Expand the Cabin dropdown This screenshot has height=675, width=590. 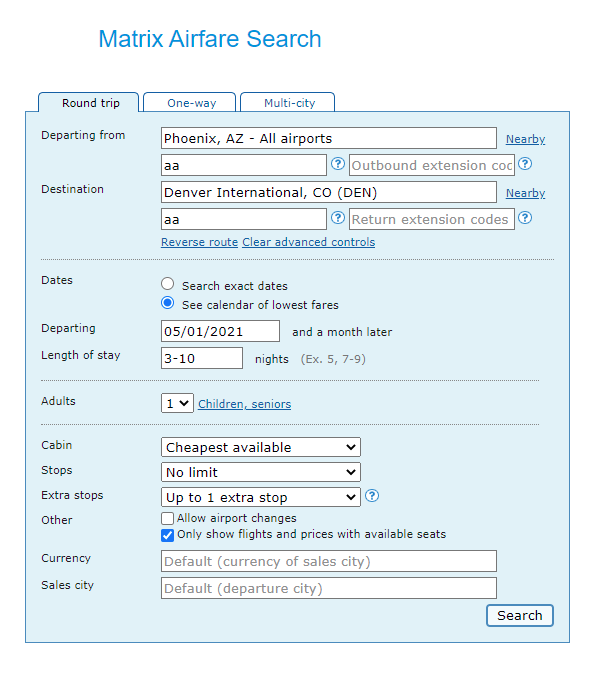[261, 447]
